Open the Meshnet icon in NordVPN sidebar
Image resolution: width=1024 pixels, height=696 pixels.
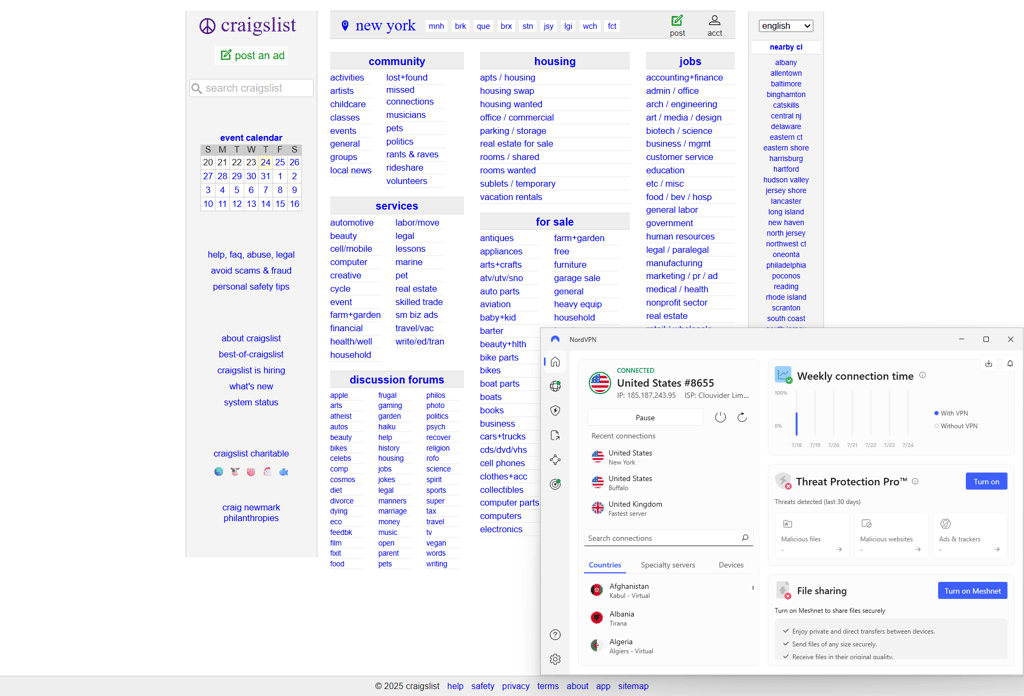555,460
